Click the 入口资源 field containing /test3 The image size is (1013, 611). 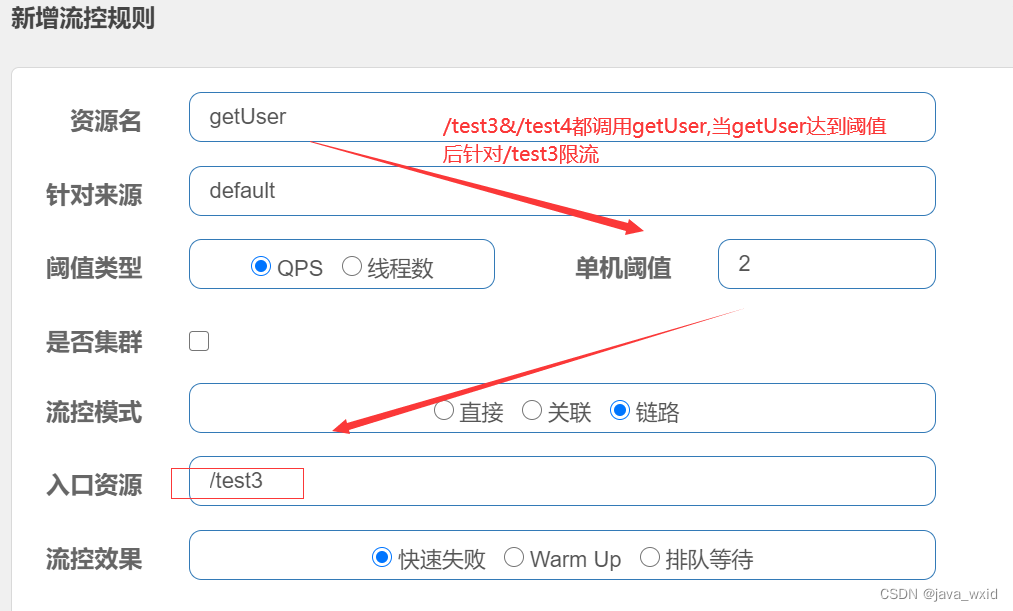tap(562, 481)
